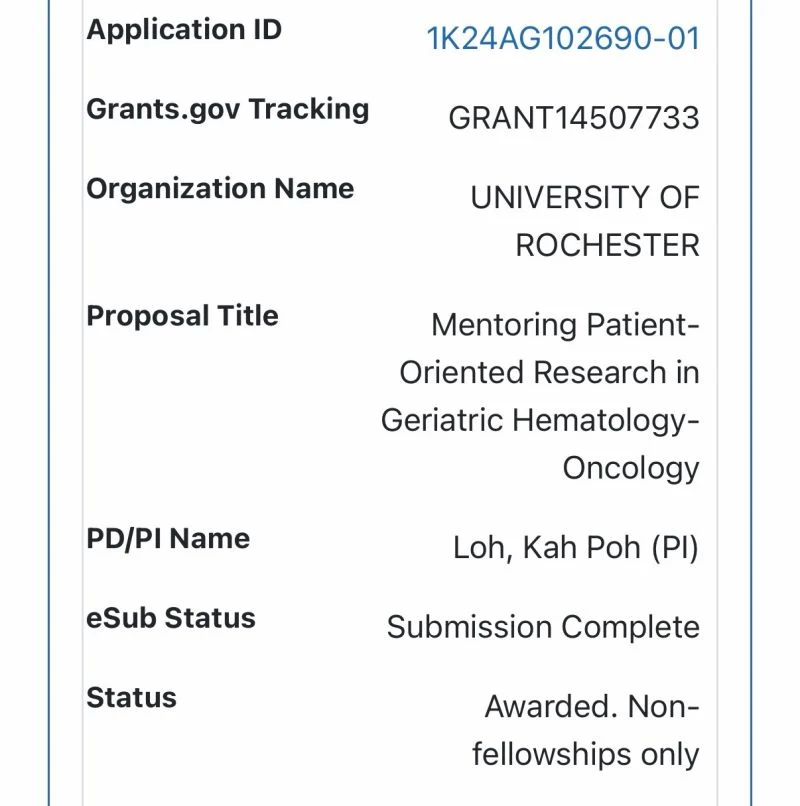Click Geriatric Hematology- text line
Screen dimensions: 800x806
tap(540, 420)
